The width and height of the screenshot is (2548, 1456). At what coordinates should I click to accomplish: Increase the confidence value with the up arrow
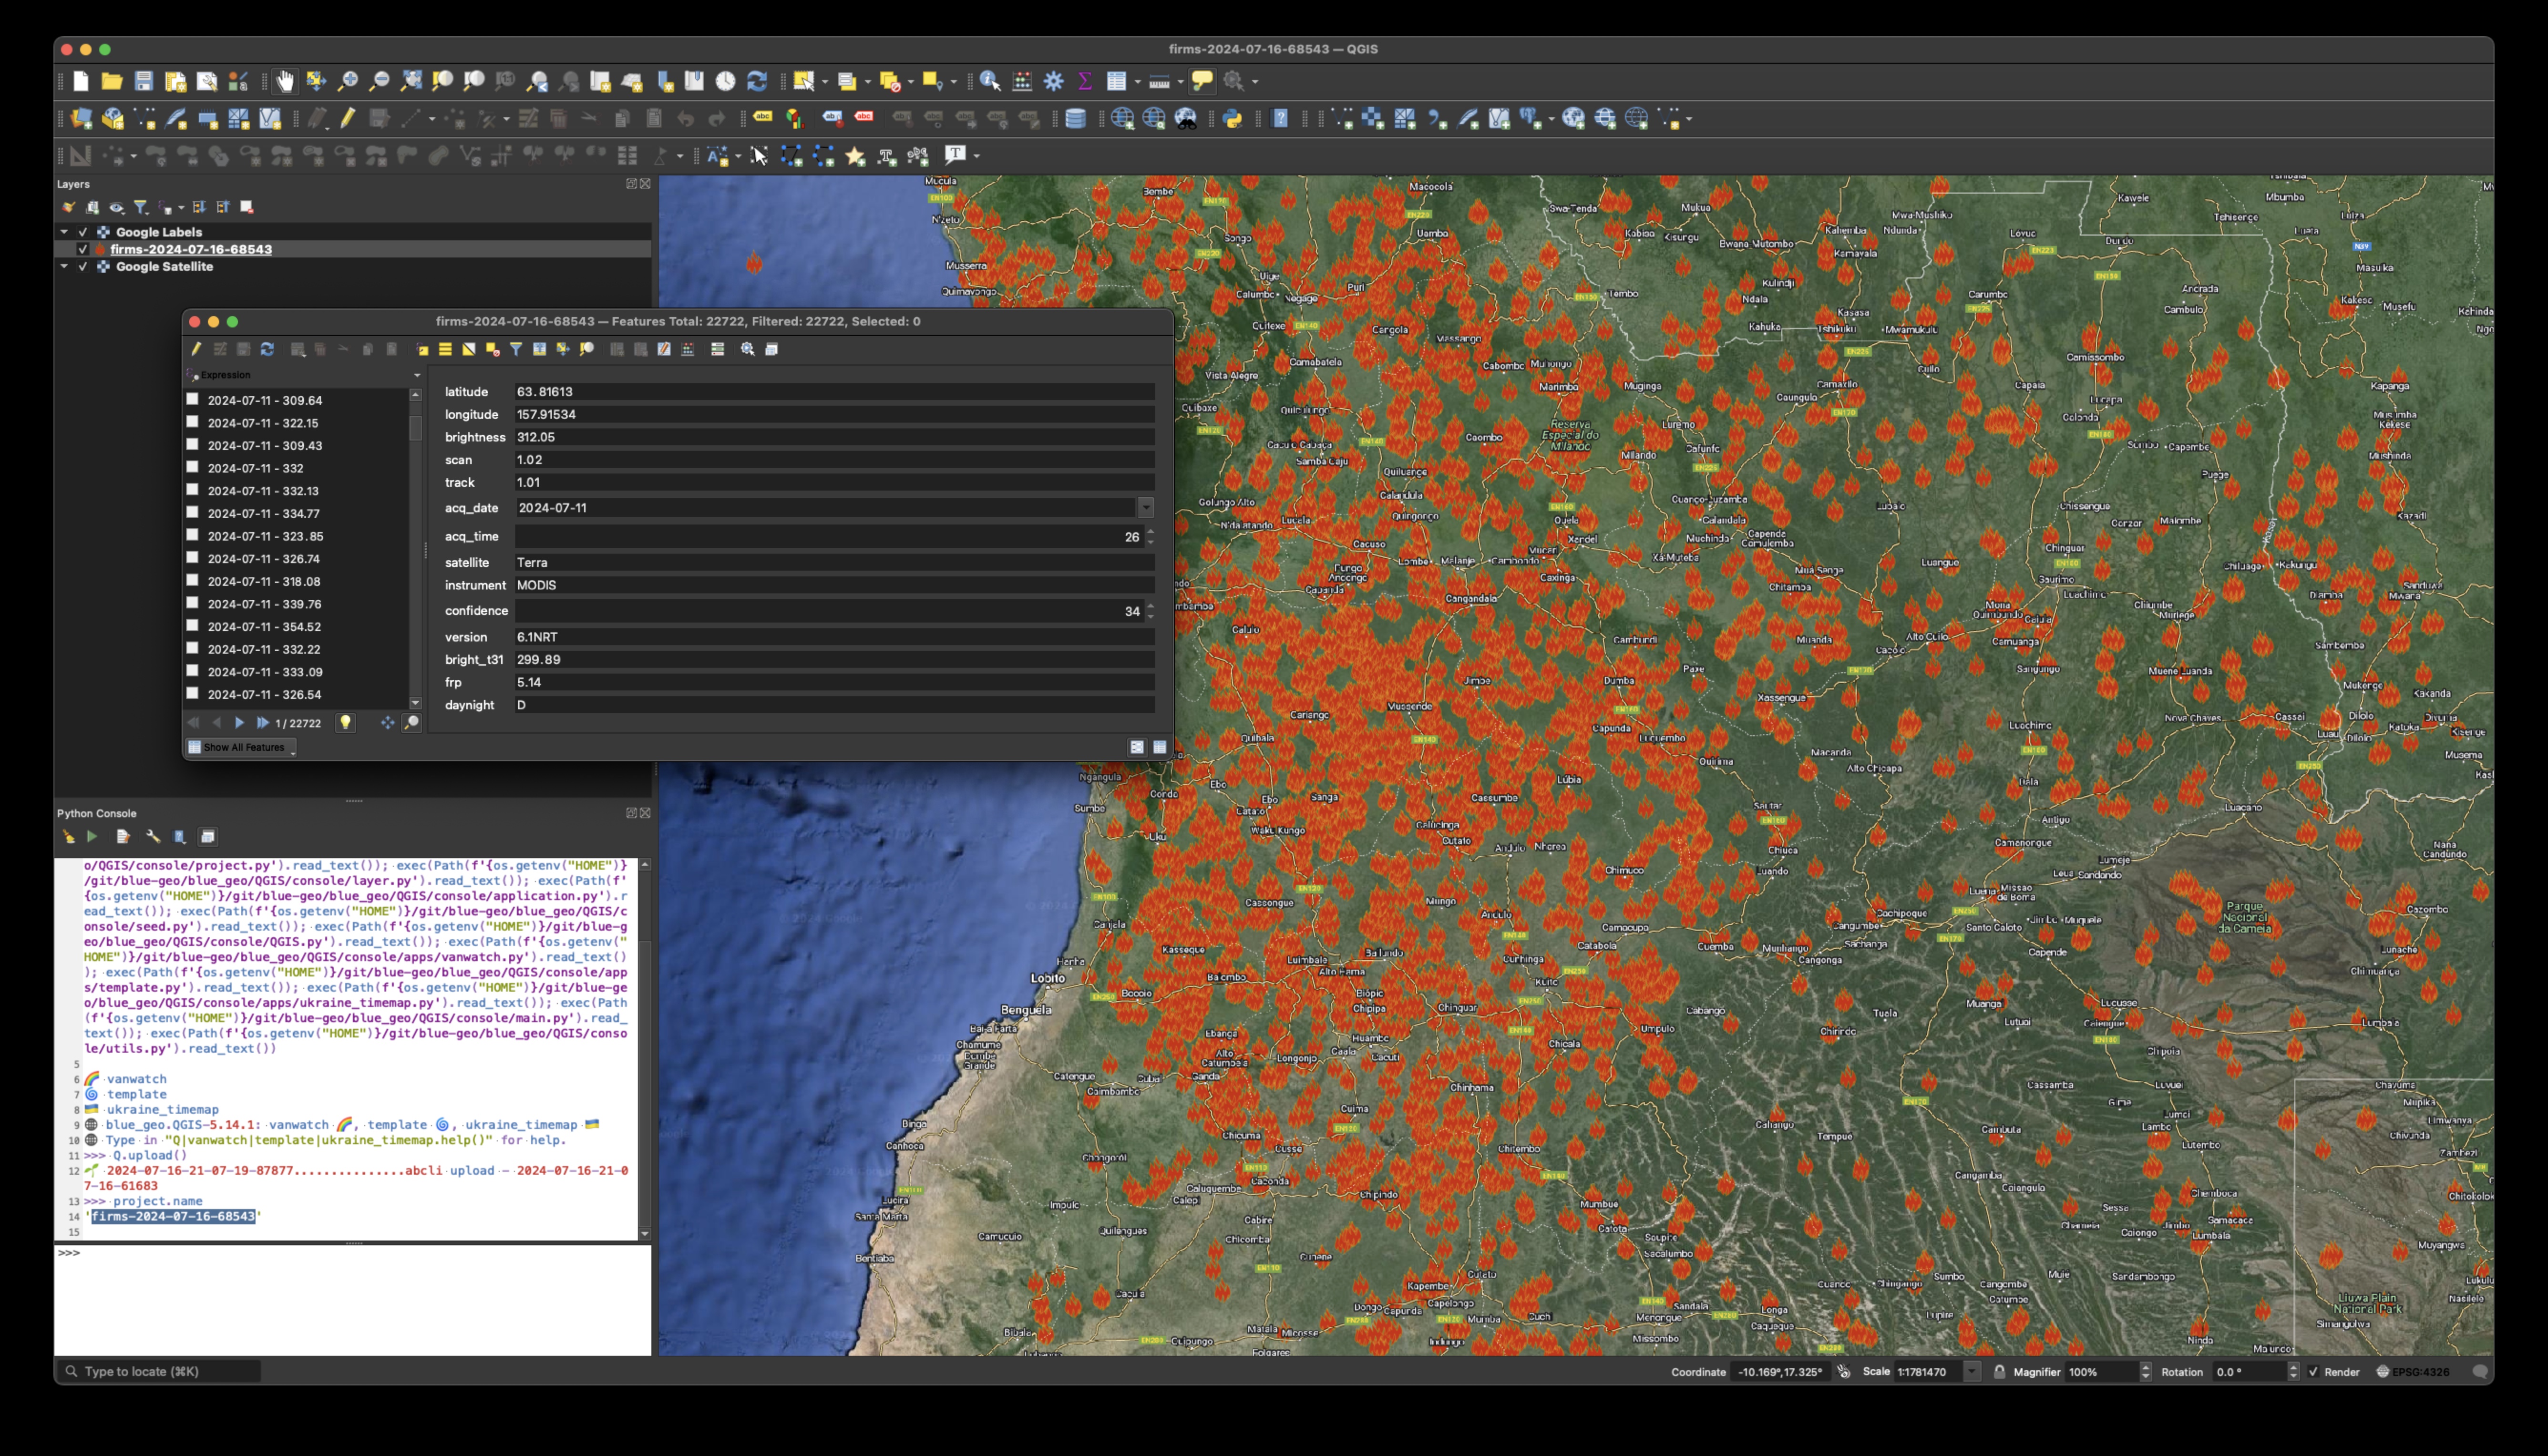pyautogui.click(x=1150, y=606)
